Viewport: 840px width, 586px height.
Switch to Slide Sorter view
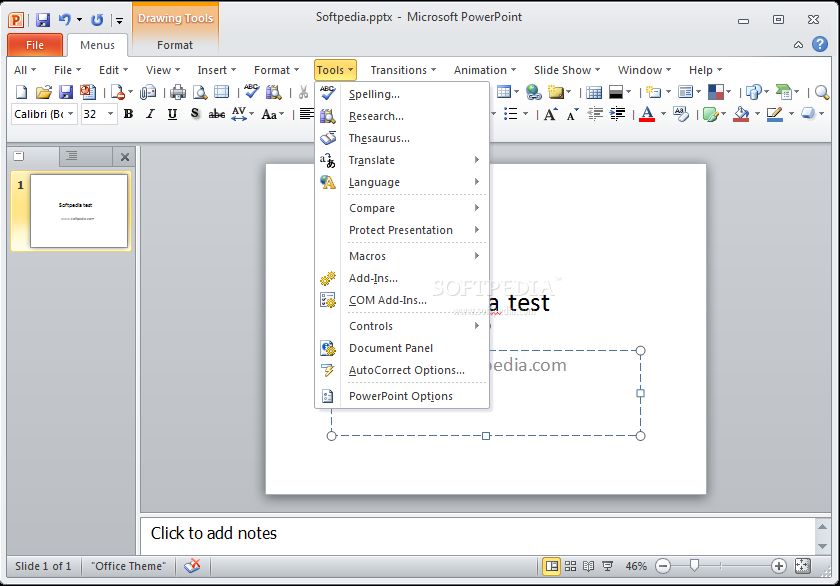[x=571, y=566]
